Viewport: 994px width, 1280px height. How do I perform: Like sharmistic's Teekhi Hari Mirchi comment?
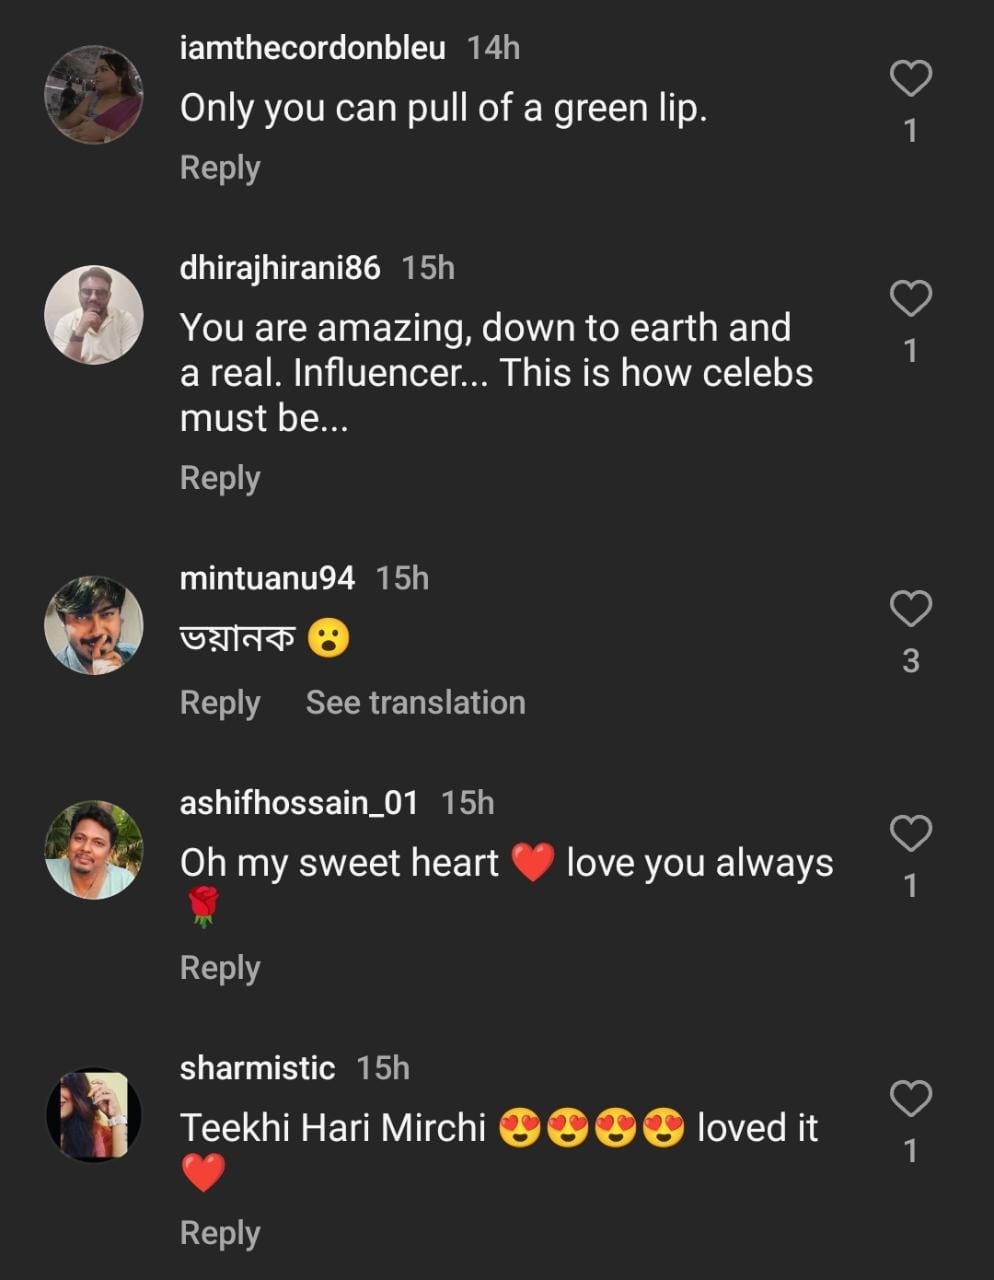[910, 1099]
